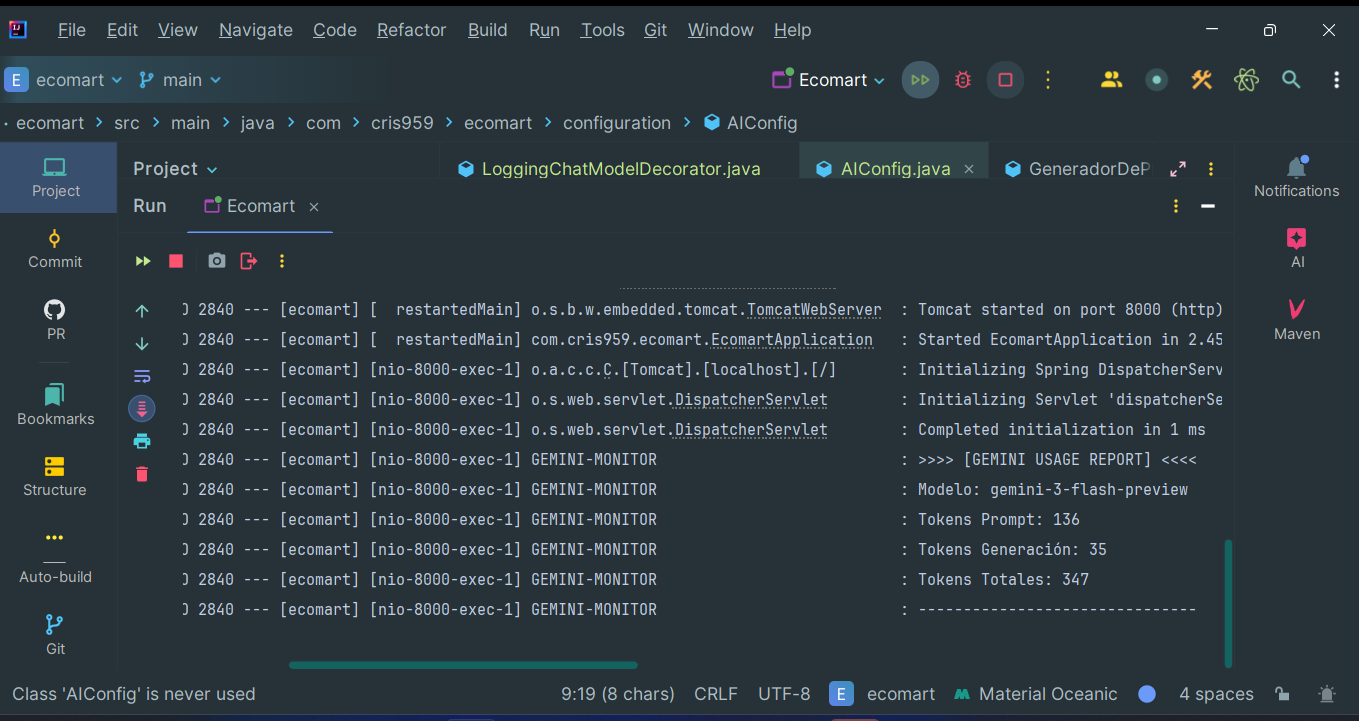Click the red exit icon in the Run toolbar
Image resolution: width=1359 pixels, height=721 pixels.
[249, 261]
